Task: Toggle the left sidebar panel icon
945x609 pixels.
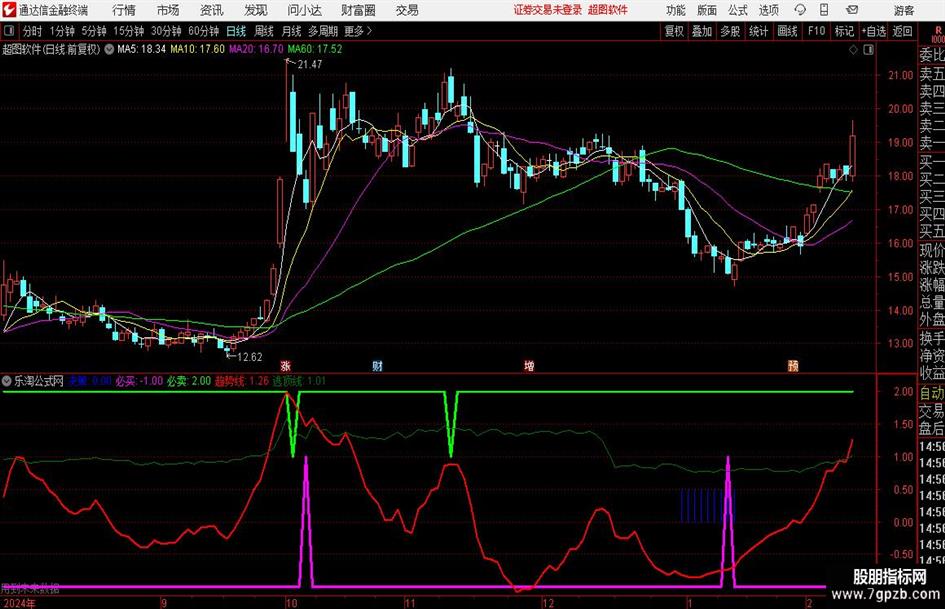Action: pos(8,31)
